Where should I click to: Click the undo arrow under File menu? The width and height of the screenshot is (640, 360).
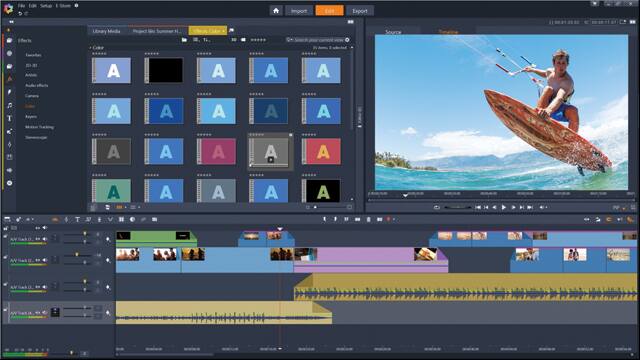click(20, 13)
